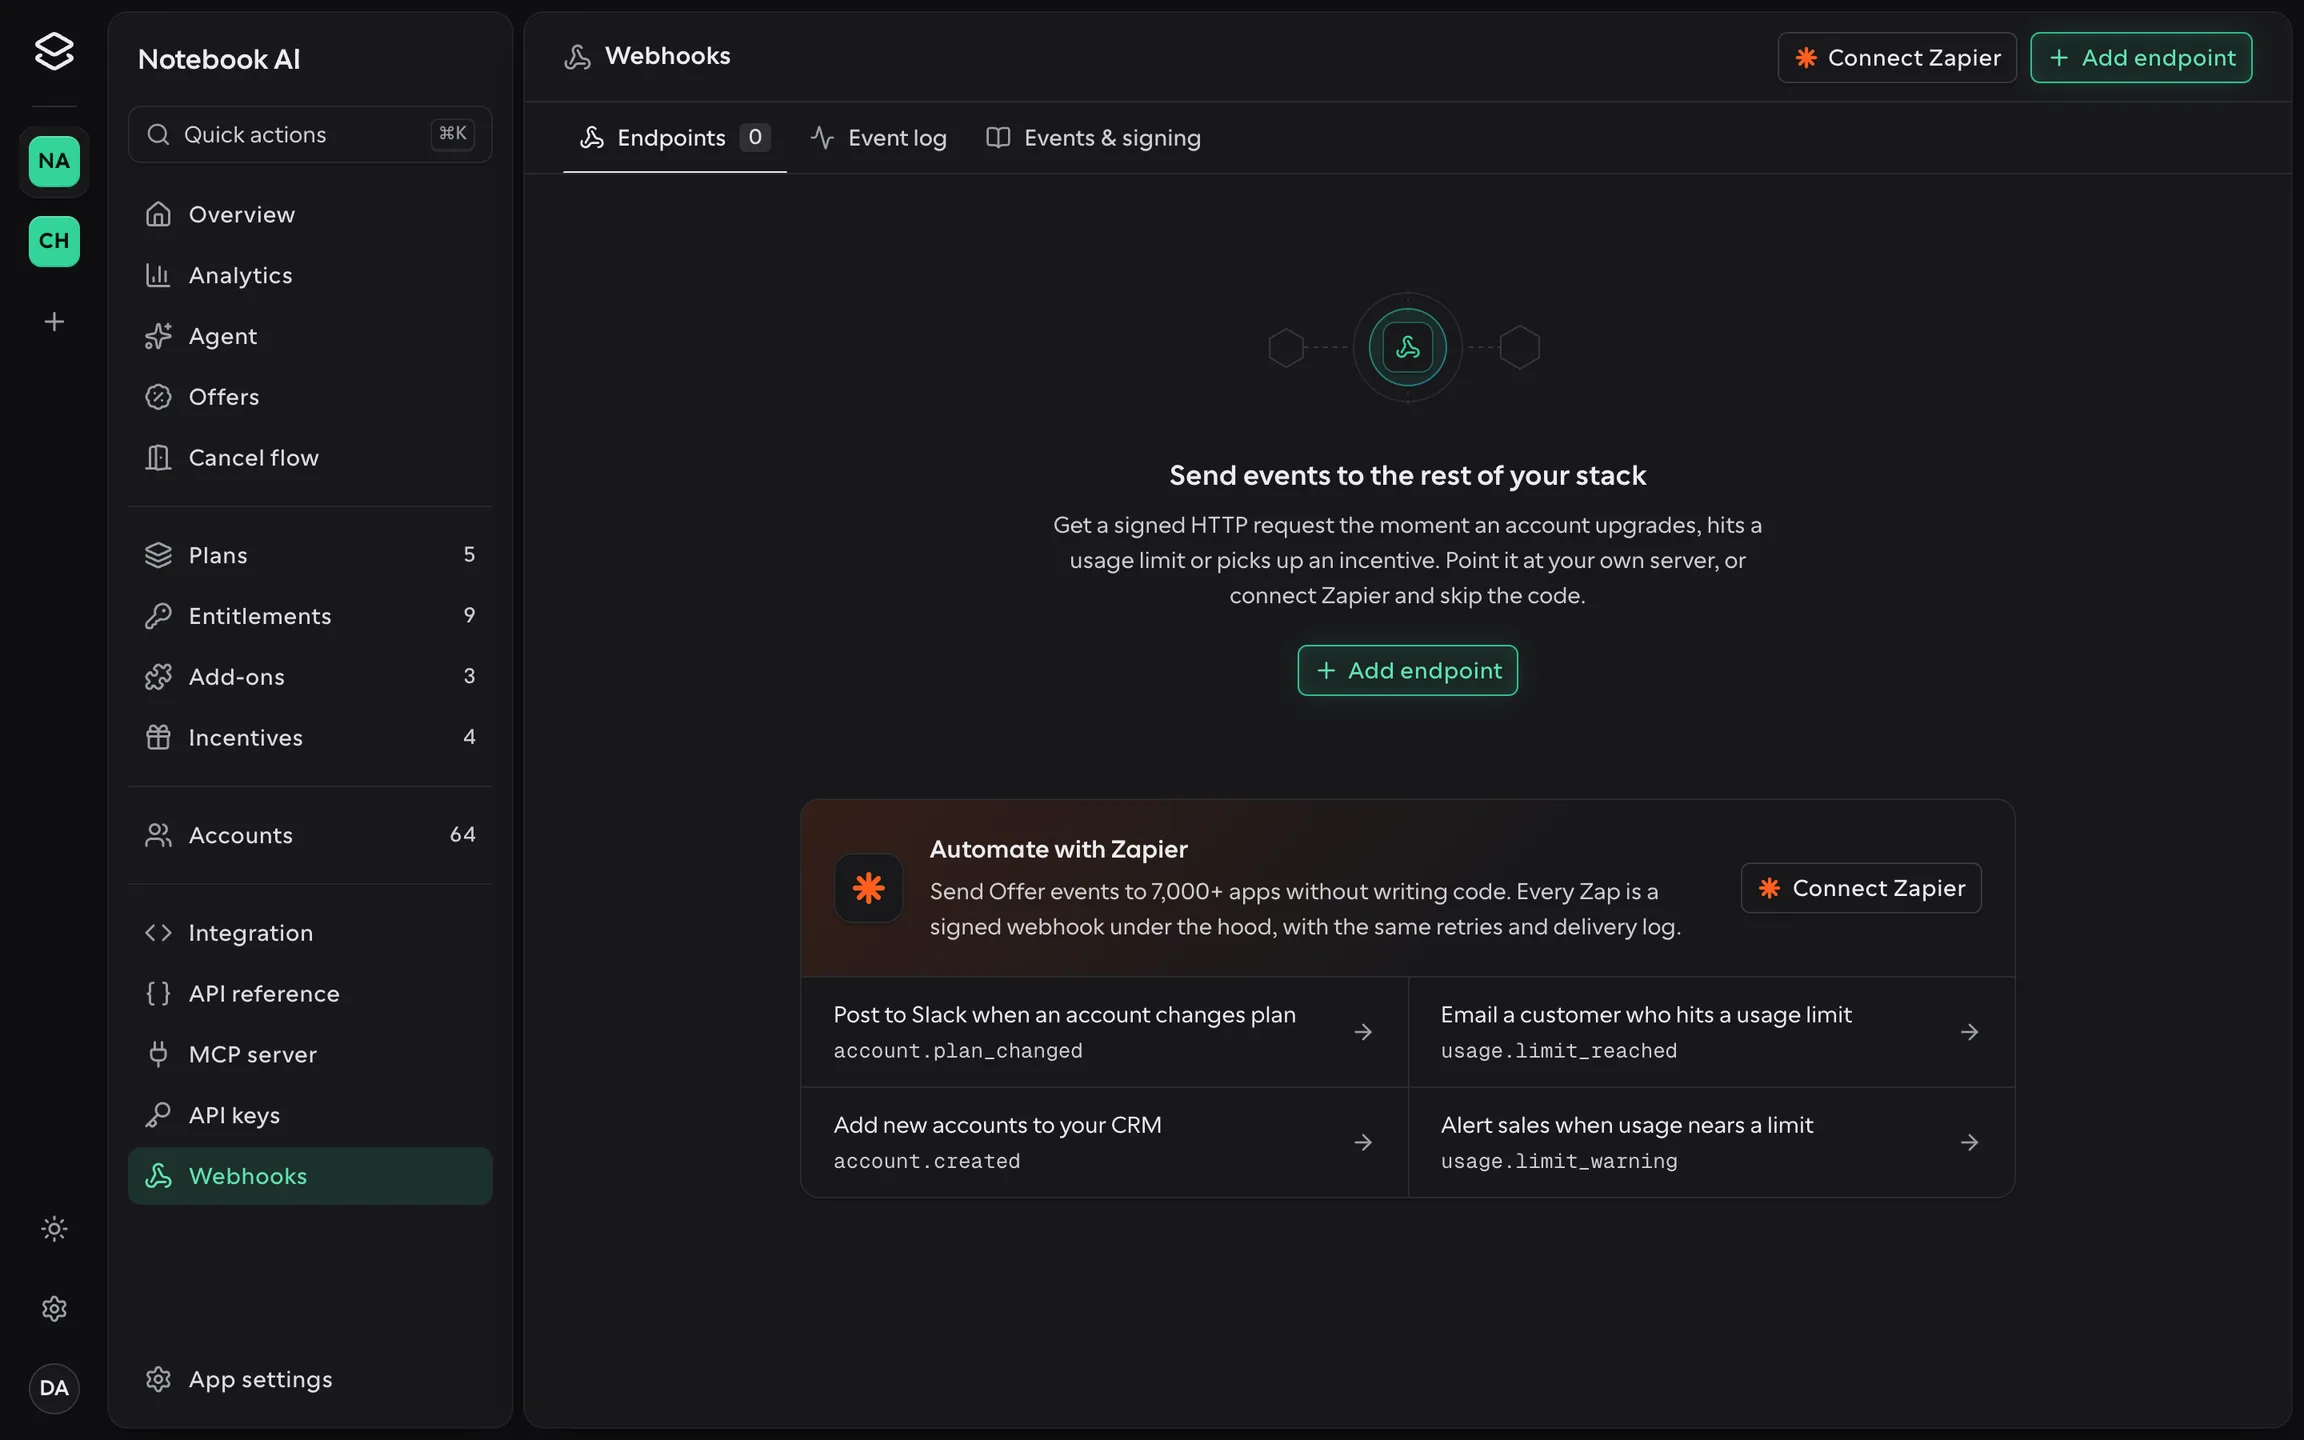Image resolution: width=2304 pixels, height=1440 pixels.
Task: Click the orange Zapier logo tile
Action: click(868, 888)
